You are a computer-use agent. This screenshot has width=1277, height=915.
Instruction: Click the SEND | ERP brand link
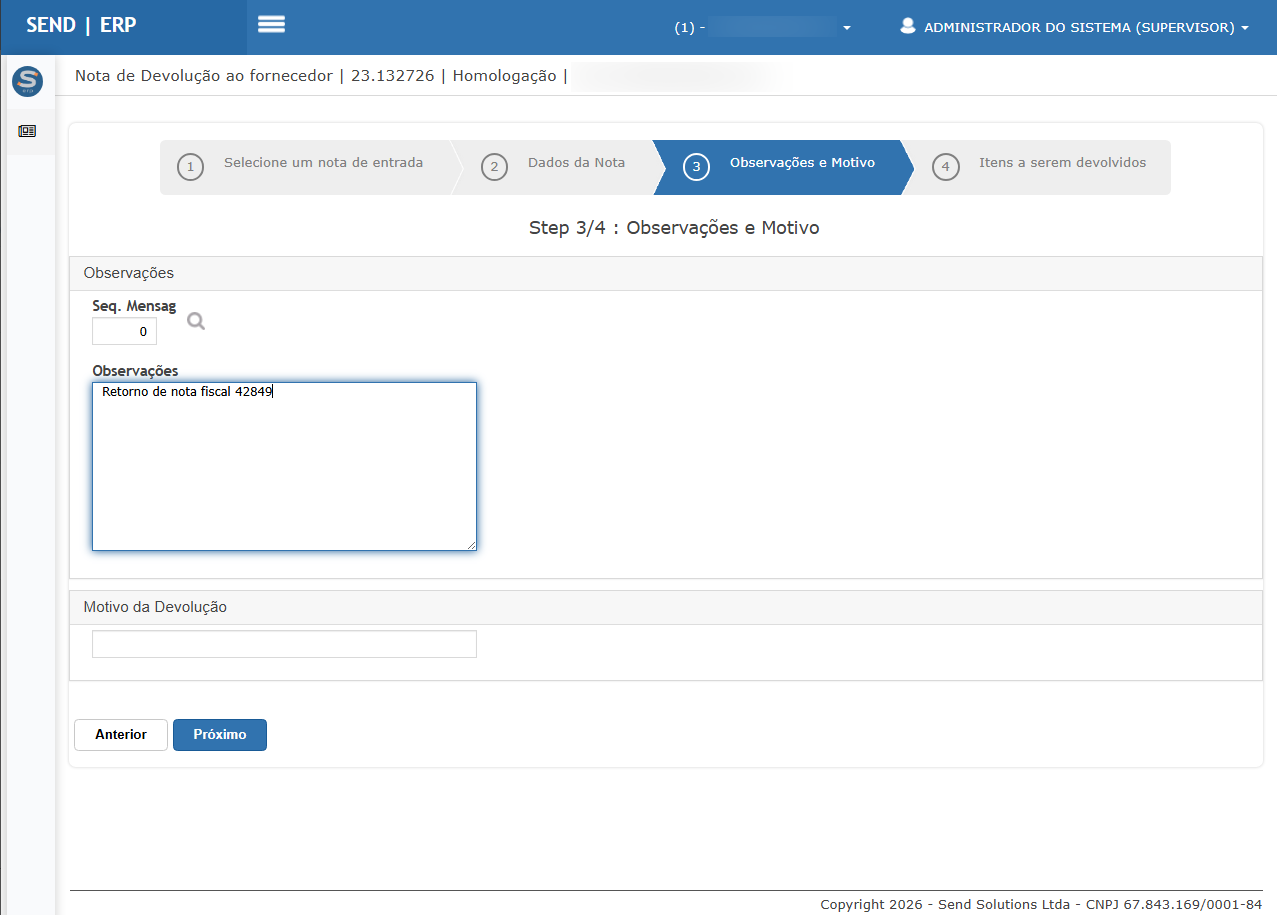click(x=81, y=26)
